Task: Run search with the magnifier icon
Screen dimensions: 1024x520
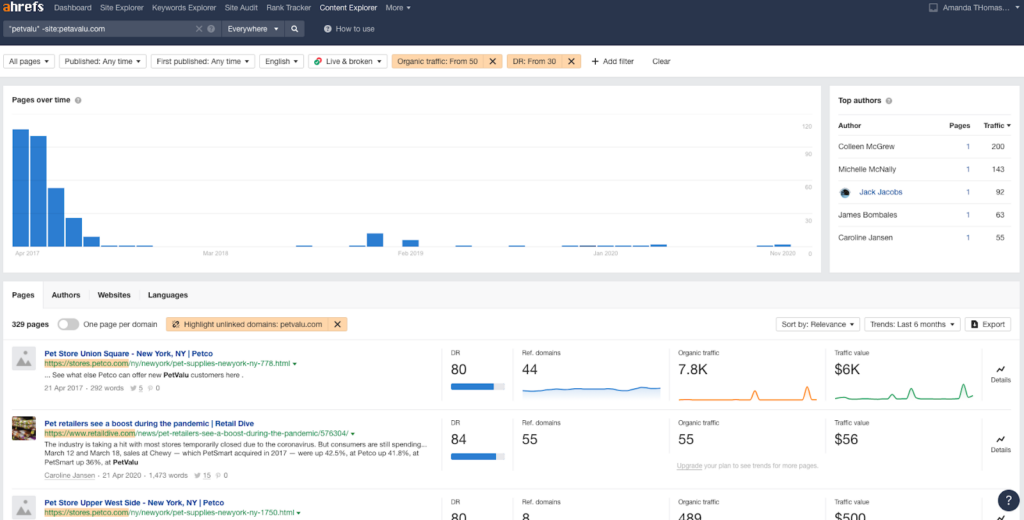Action: [x=295, y=29]
